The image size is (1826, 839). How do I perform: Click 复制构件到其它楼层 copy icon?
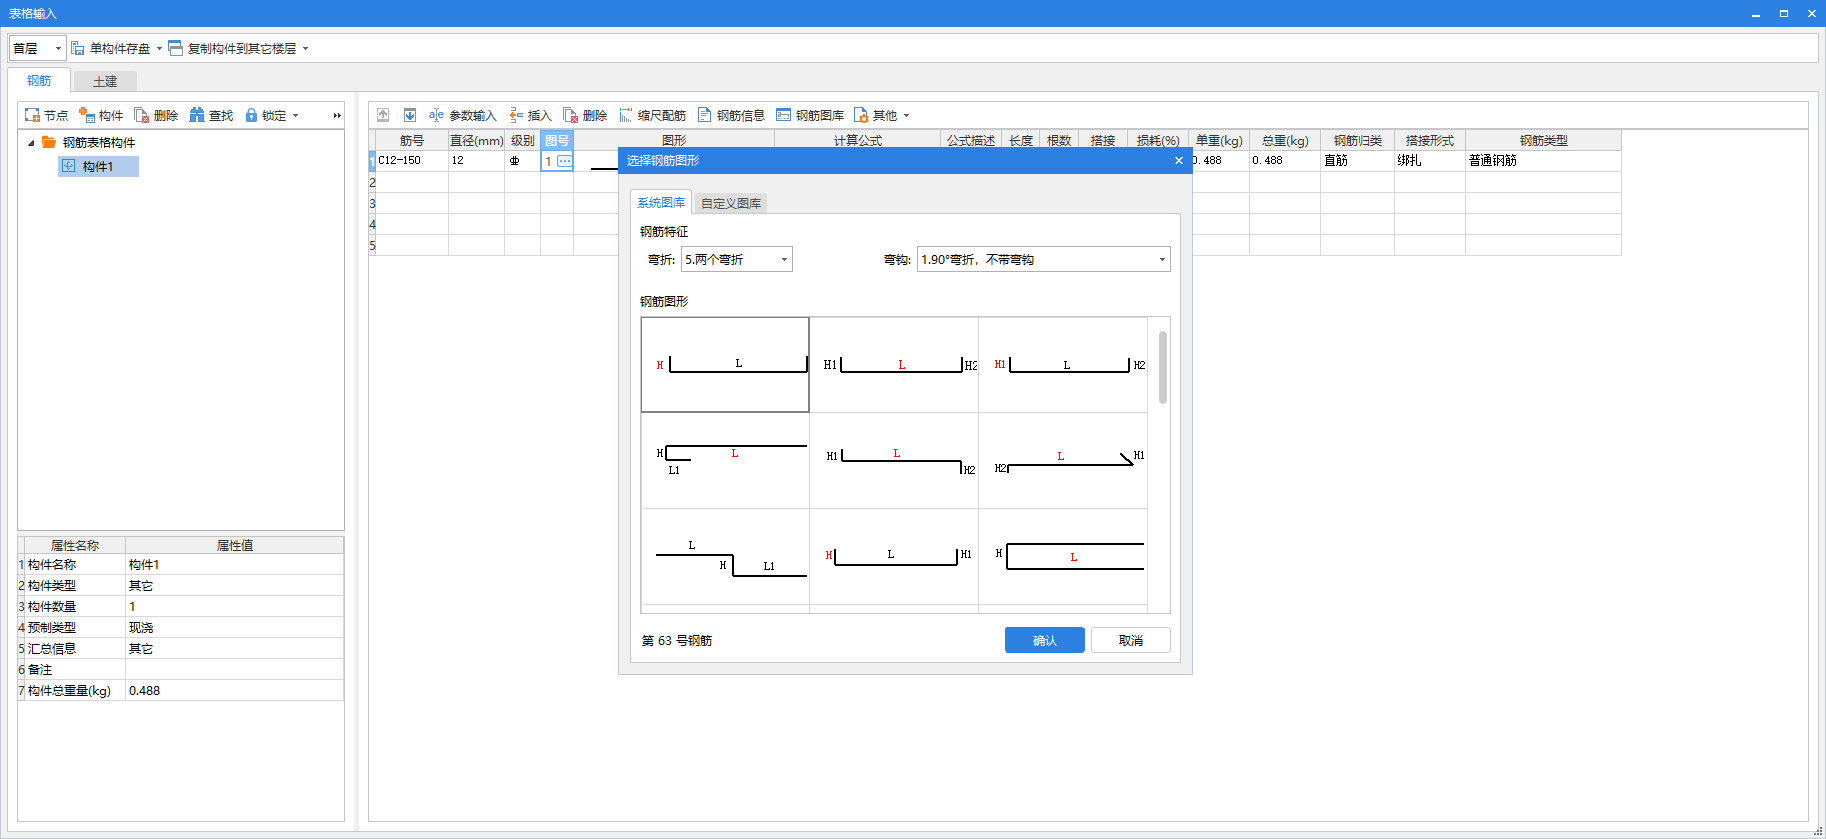(176, 48)
